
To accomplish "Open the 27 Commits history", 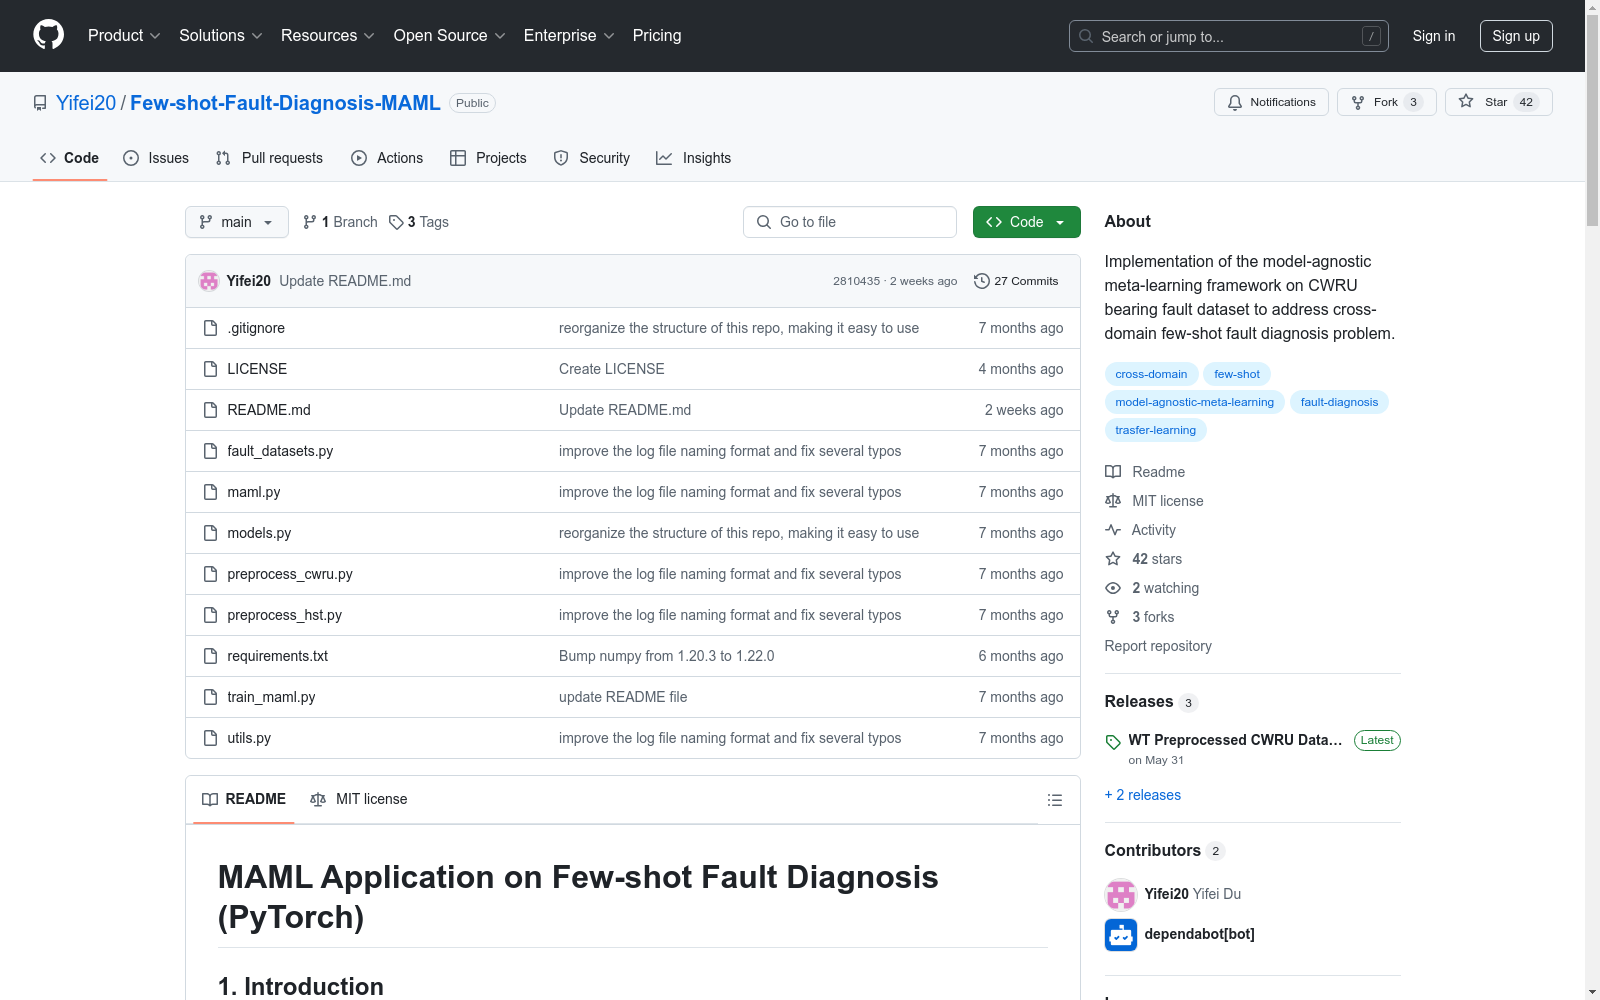I will 1016,281.
